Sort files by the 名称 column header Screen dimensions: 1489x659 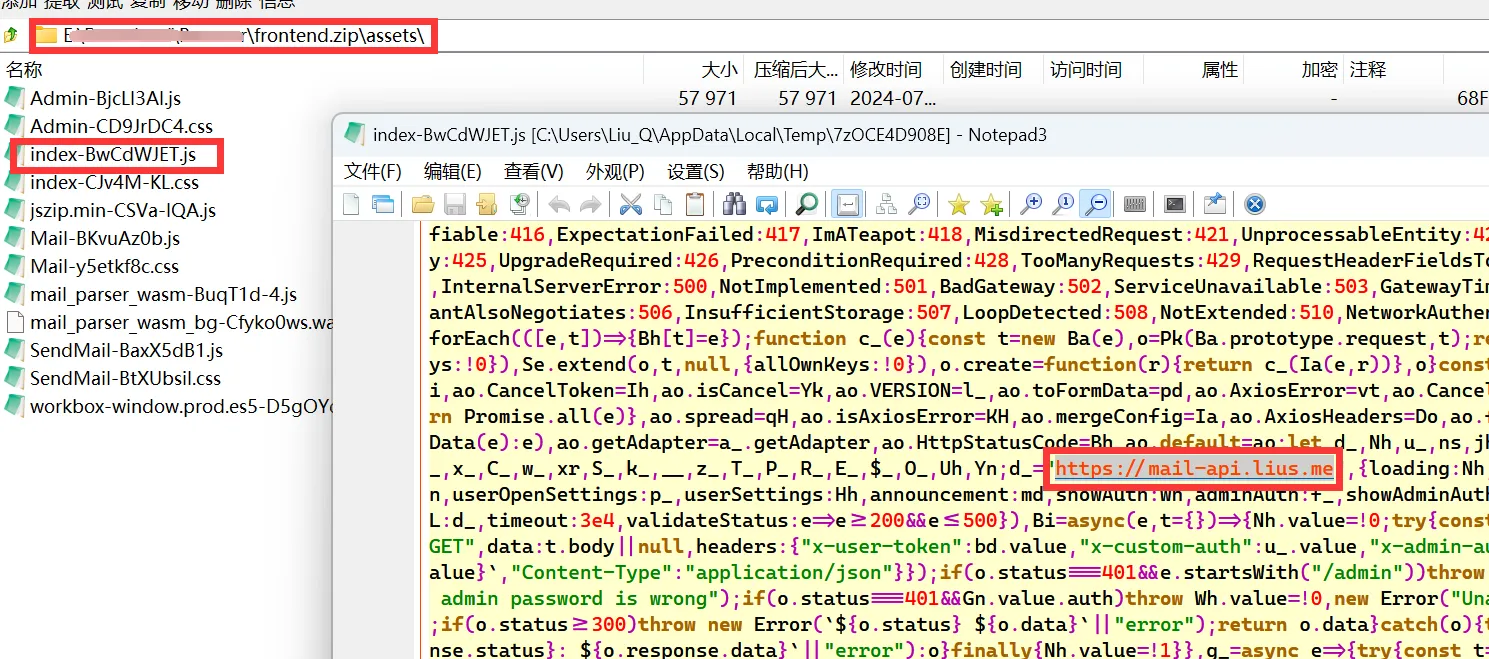[x=25, y=70]
